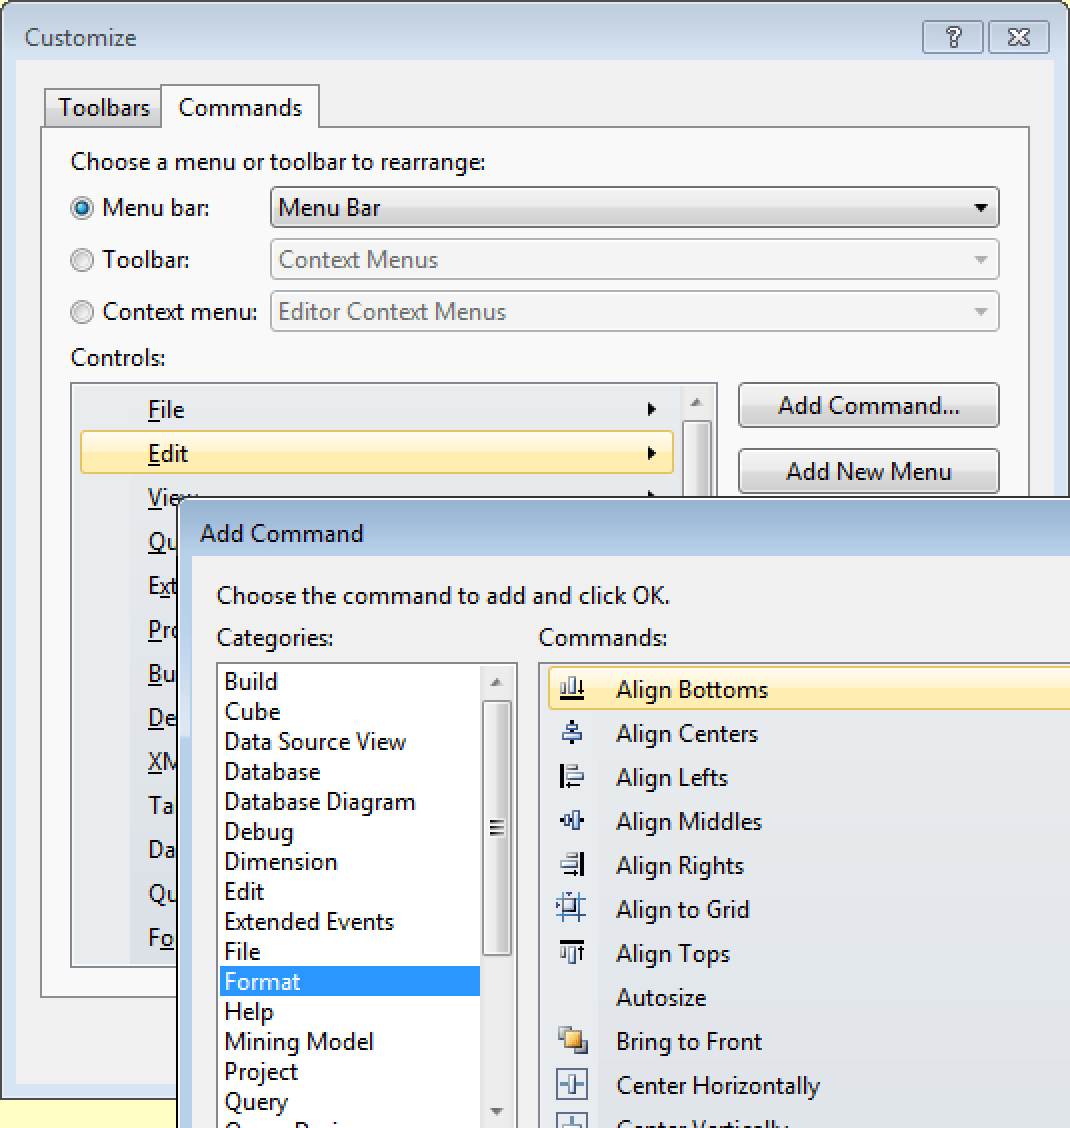Click Categories list scroll down arrow
Viewport: 1070px width, 1128px height.
[x=497, y=1111]
